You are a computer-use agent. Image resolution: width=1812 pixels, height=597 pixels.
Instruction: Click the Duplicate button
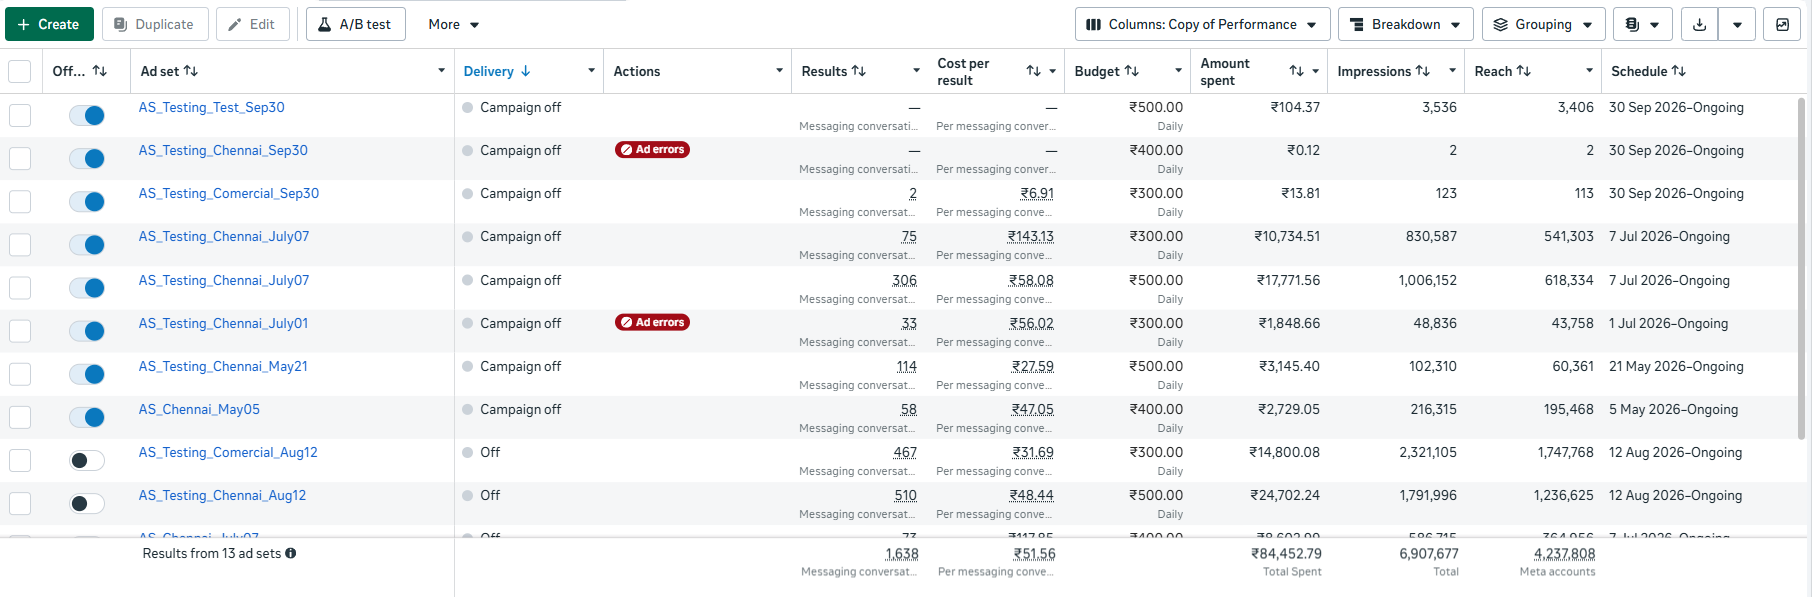point(155,24)
